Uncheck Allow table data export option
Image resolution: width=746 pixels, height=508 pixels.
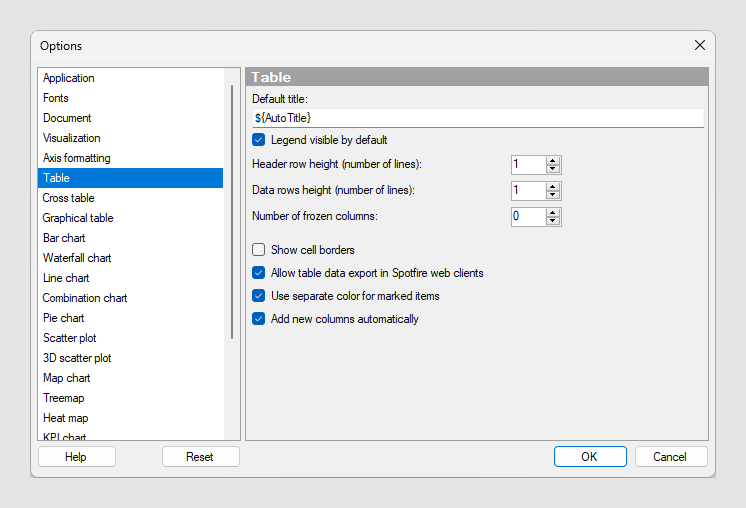259,273
